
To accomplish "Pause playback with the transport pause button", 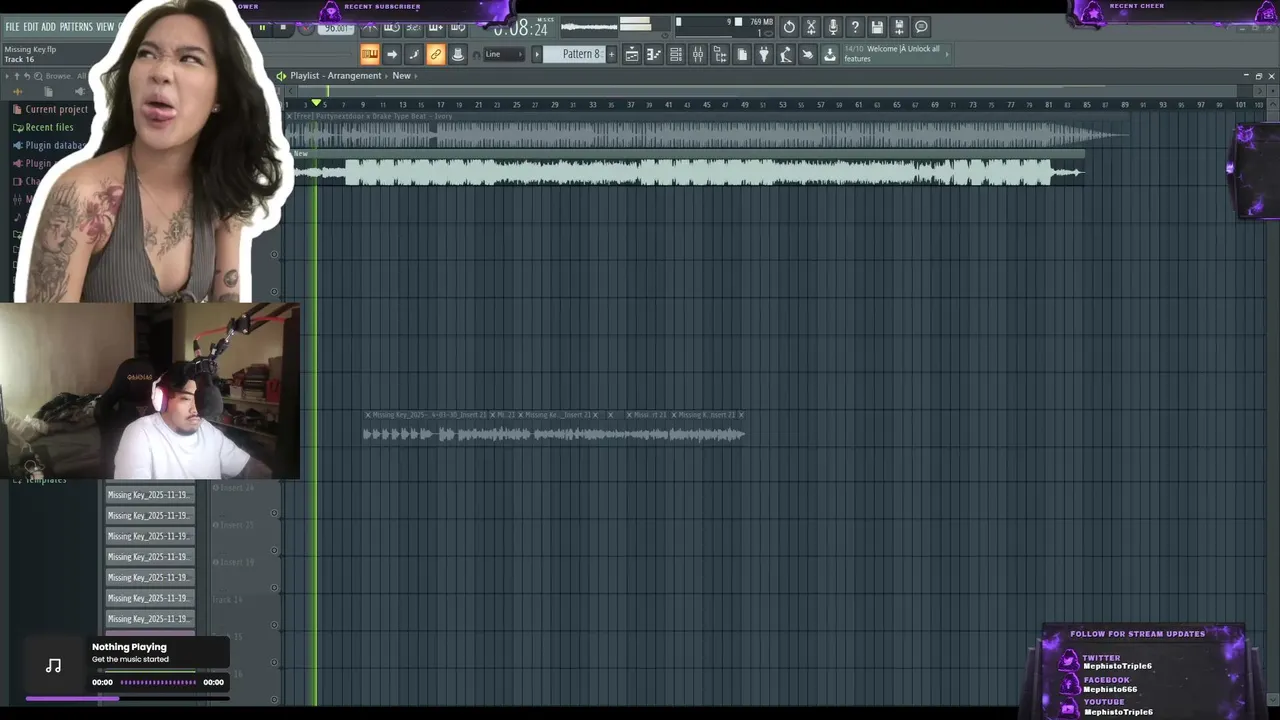I will (x=262, y=28).
